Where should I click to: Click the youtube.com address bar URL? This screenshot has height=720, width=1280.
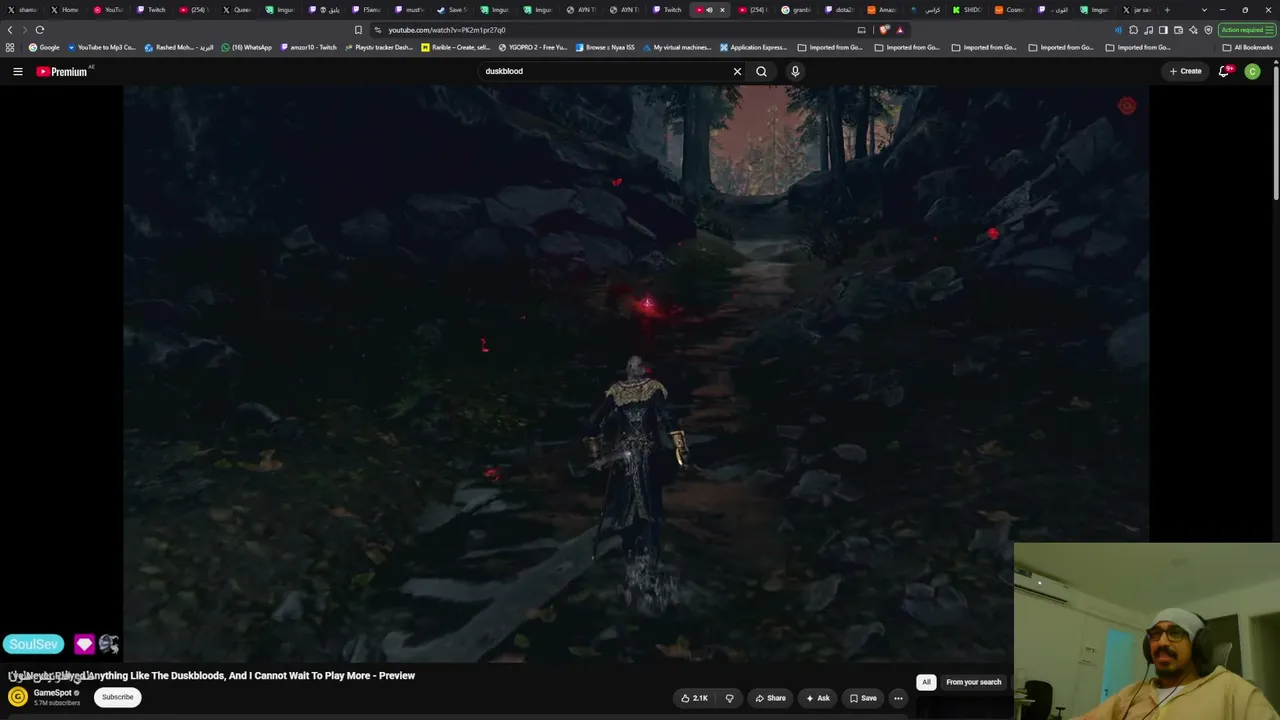[x=447, y=30]
